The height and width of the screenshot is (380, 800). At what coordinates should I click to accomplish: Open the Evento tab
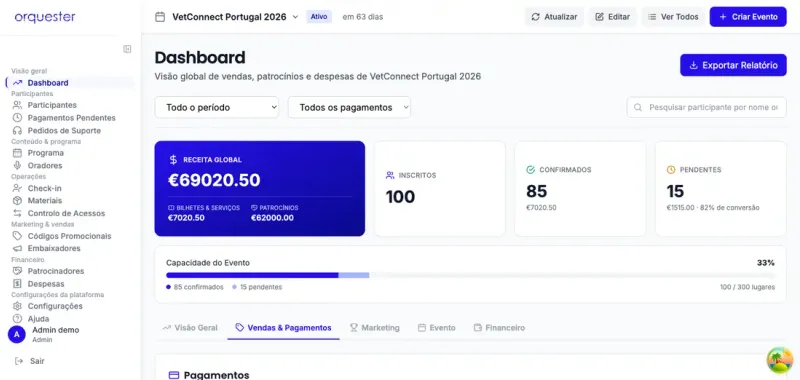tap(437, 328)
